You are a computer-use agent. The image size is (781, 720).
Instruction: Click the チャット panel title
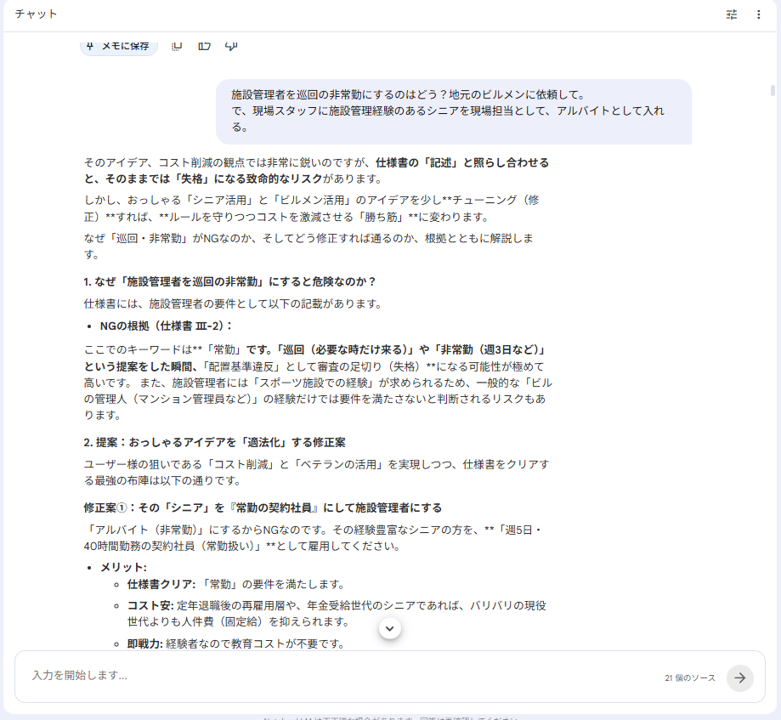pos(36,14)
